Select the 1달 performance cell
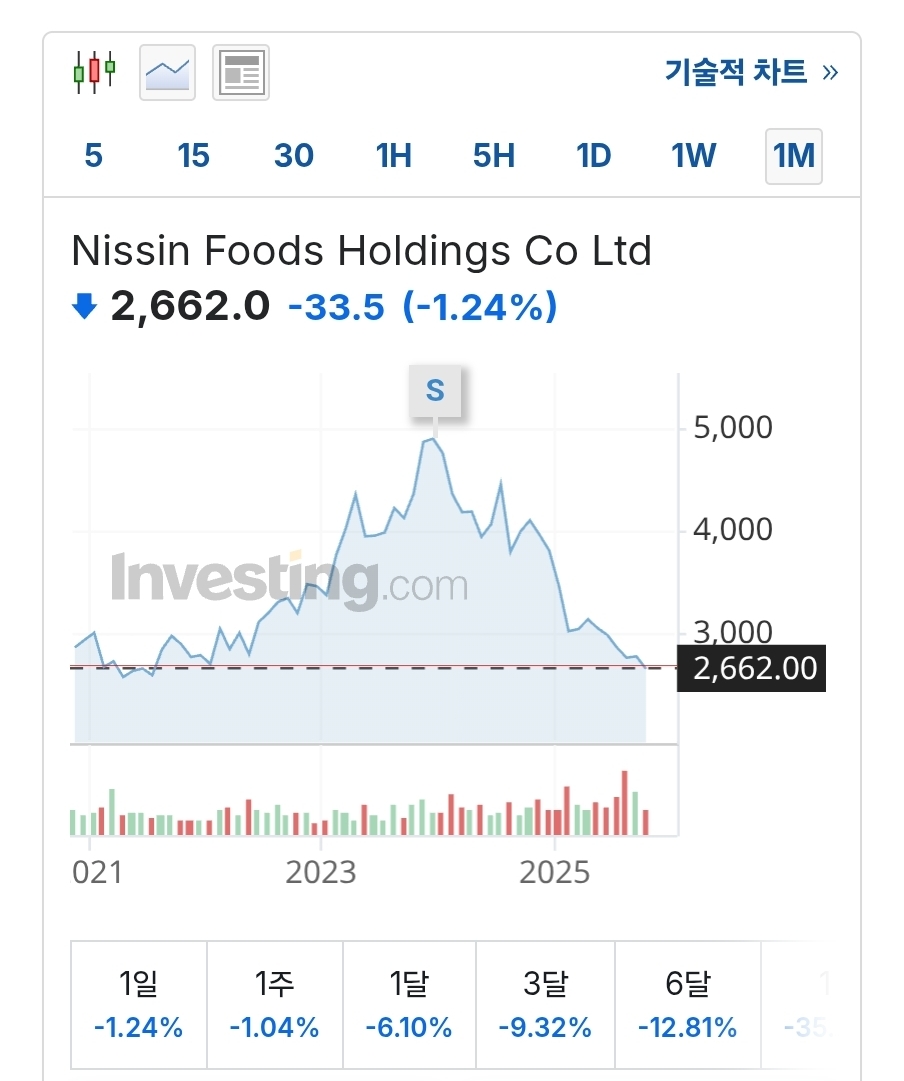The width and height of the screenshot is (904, 1081). (409, 1005)
